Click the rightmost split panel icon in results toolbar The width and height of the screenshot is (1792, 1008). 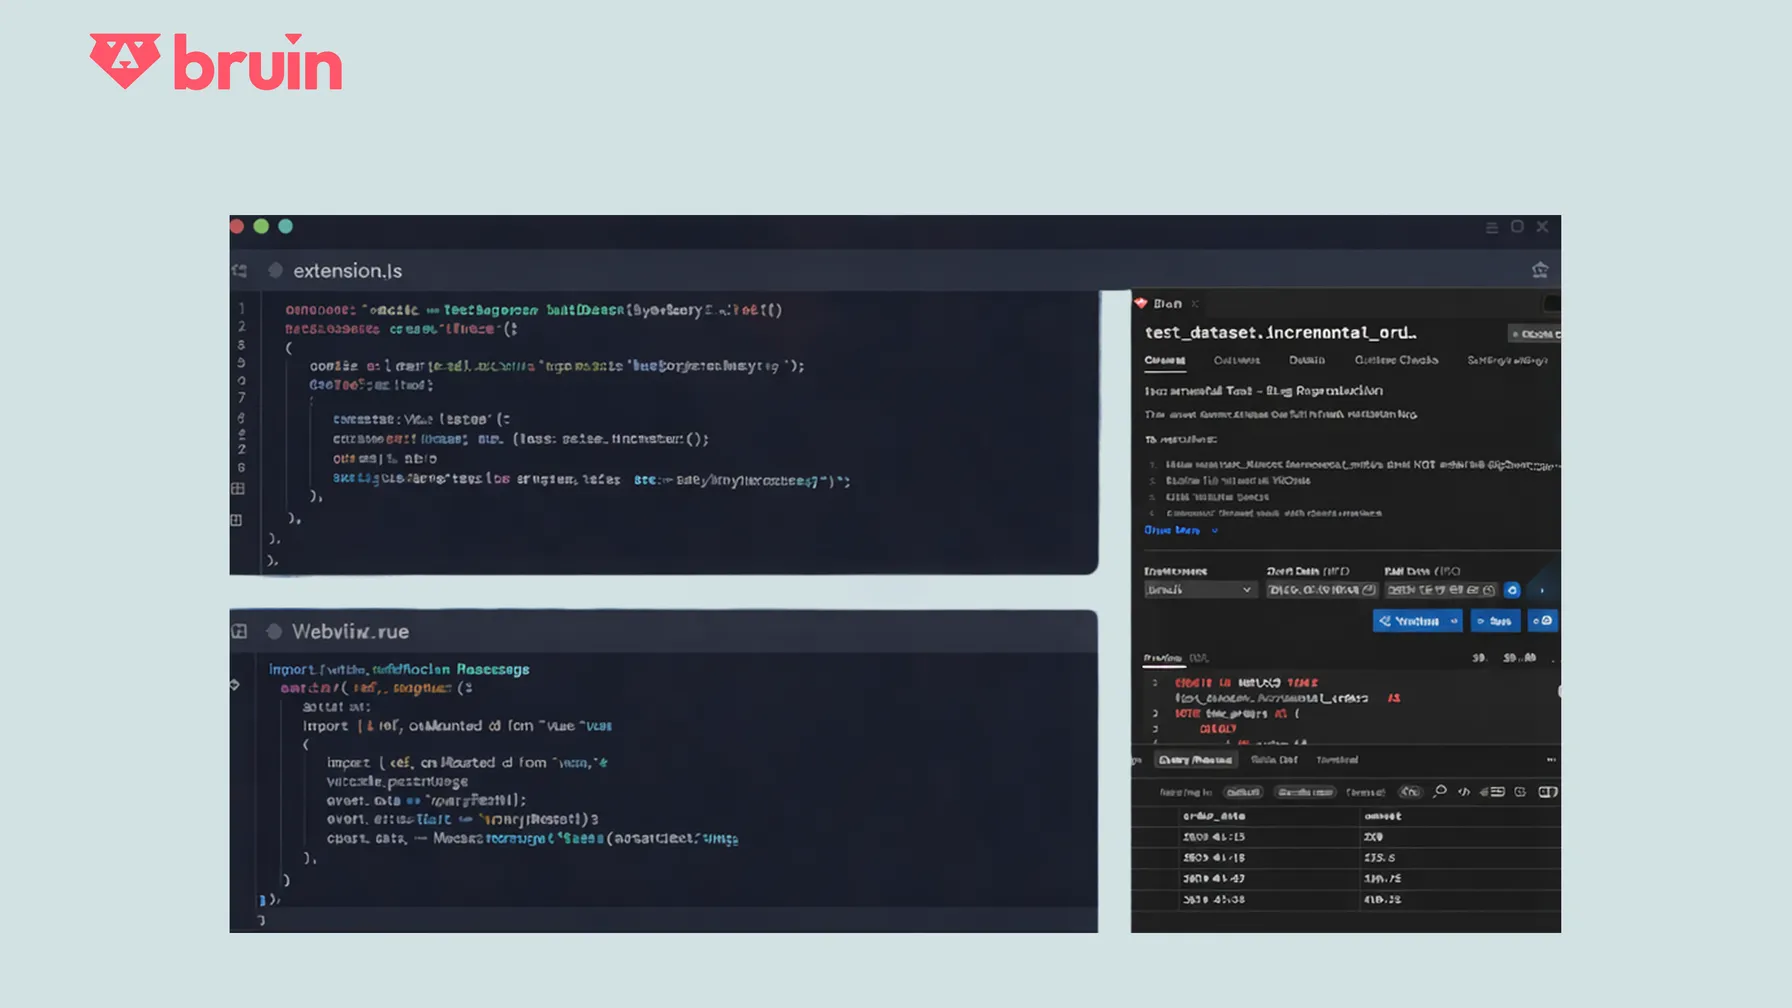click(x=1547, y=792)
